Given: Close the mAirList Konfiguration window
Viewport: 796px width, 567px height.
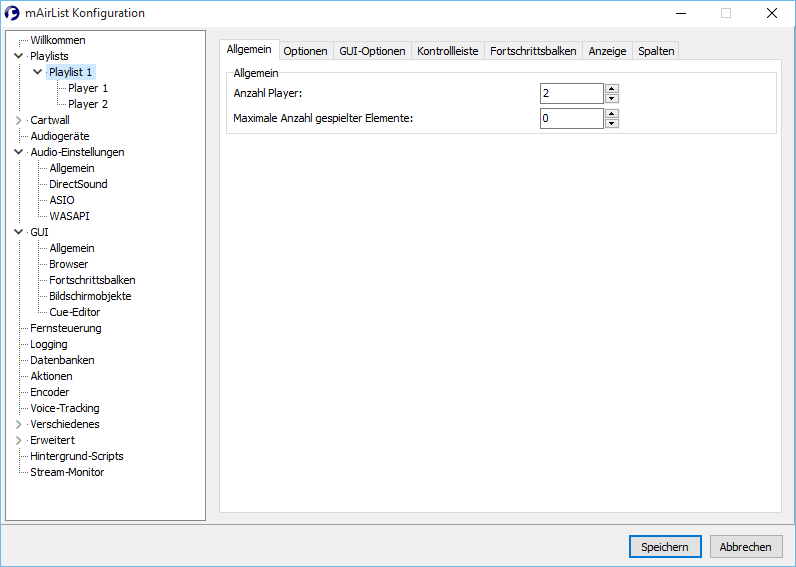Looking at the screenshot, I should tap(772, 13).
